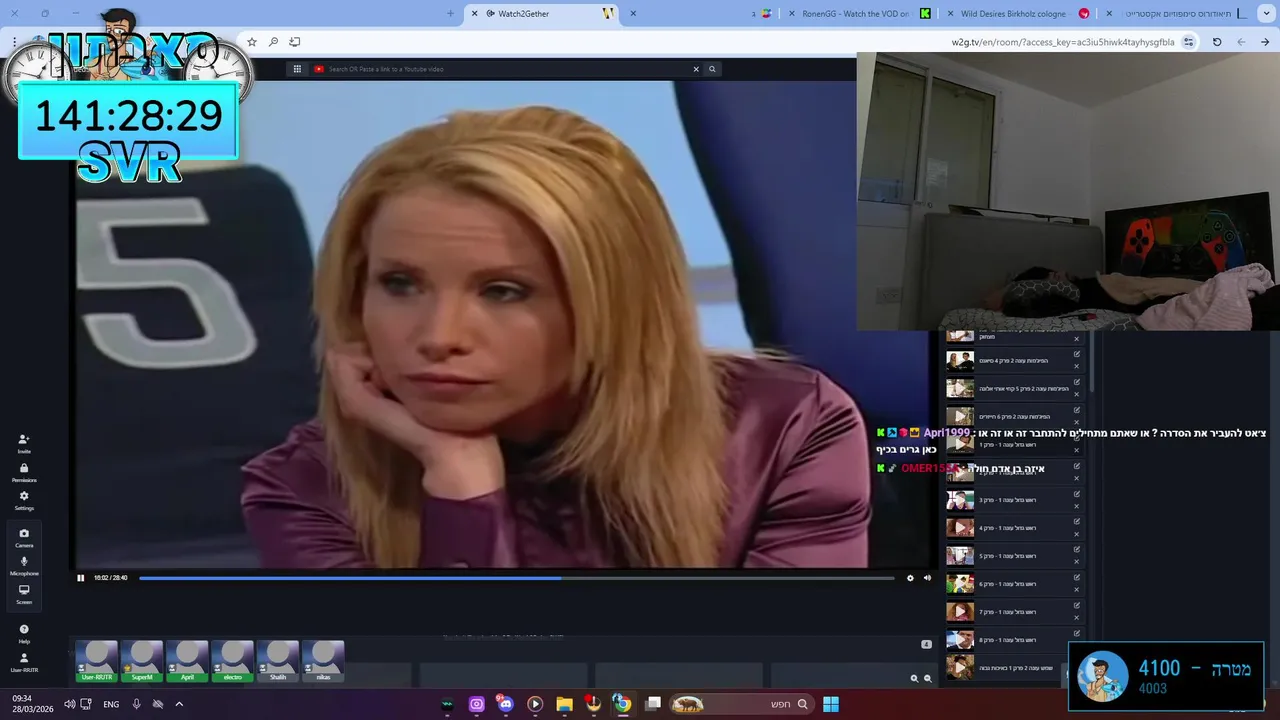Mute the video player volume
Screen dimensions: 1280x720
pyautogui.click(x=927, y=578)
